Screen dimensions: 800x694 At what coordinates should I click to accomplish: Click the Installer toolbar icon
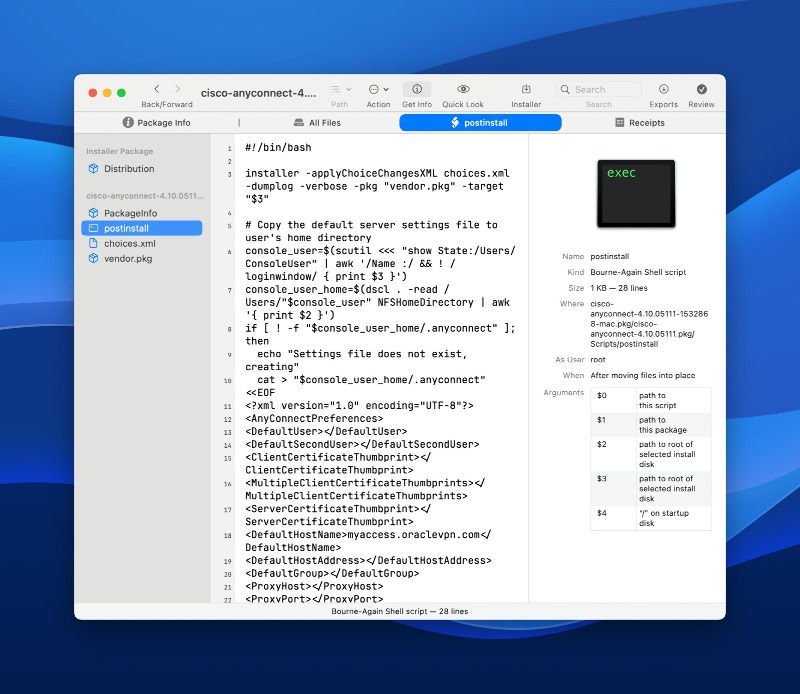(526, 89)
